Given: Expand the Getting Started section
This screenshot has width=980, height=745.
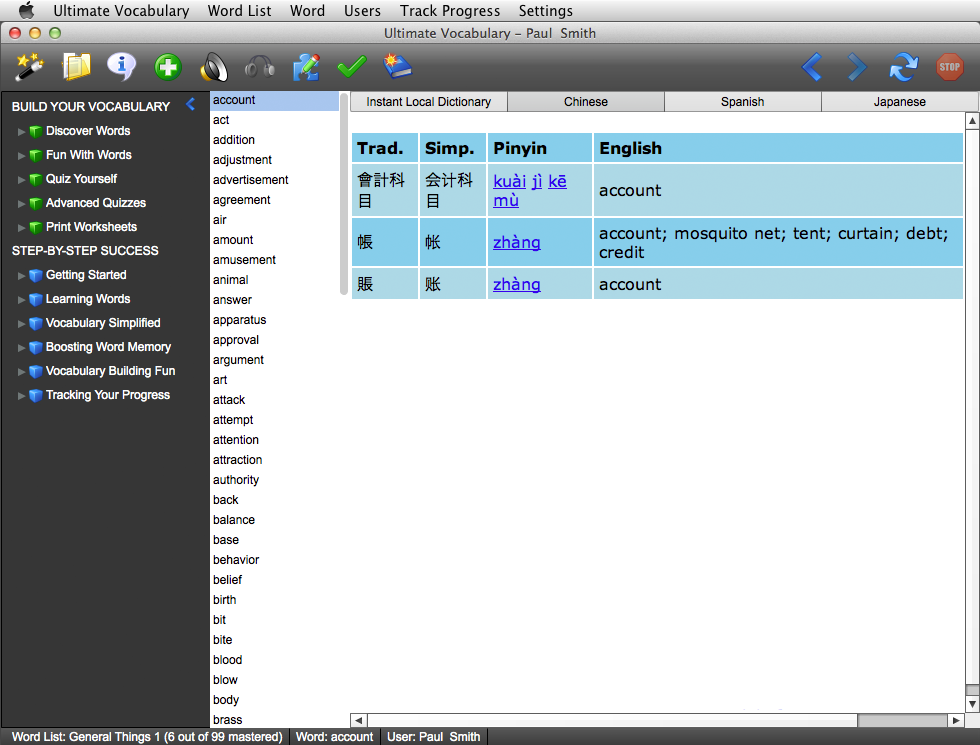Looking at the screenshot, I should pos(22,275).
